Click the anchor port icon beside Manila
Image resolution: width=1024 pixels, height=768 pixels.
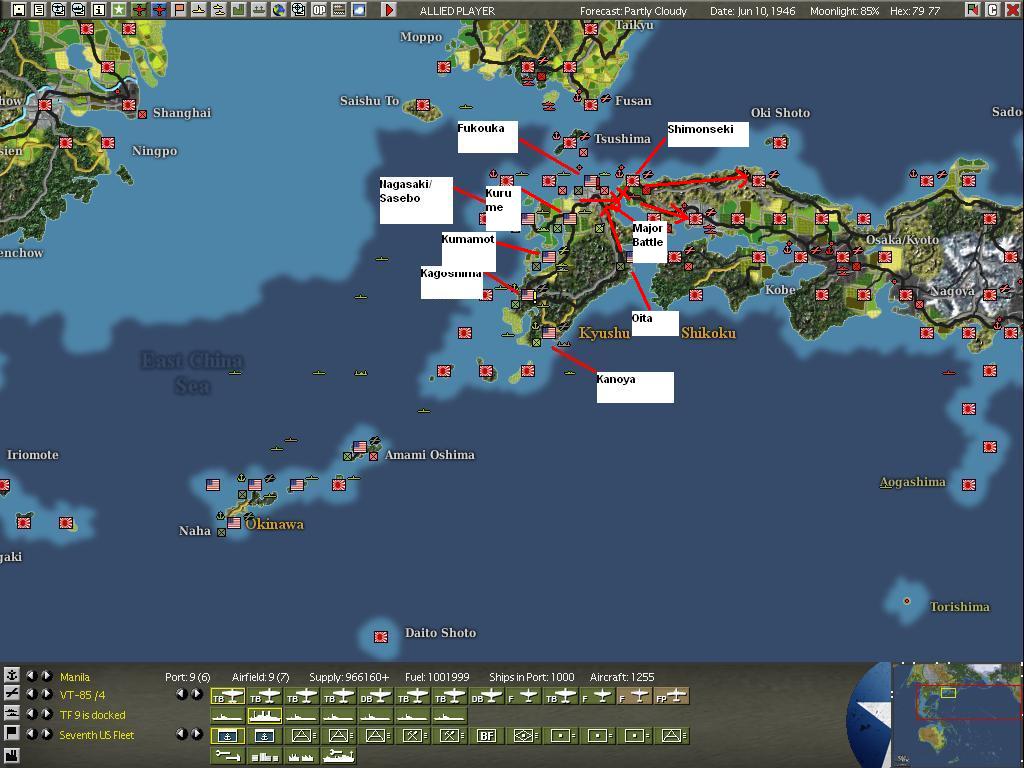[11, 675]
